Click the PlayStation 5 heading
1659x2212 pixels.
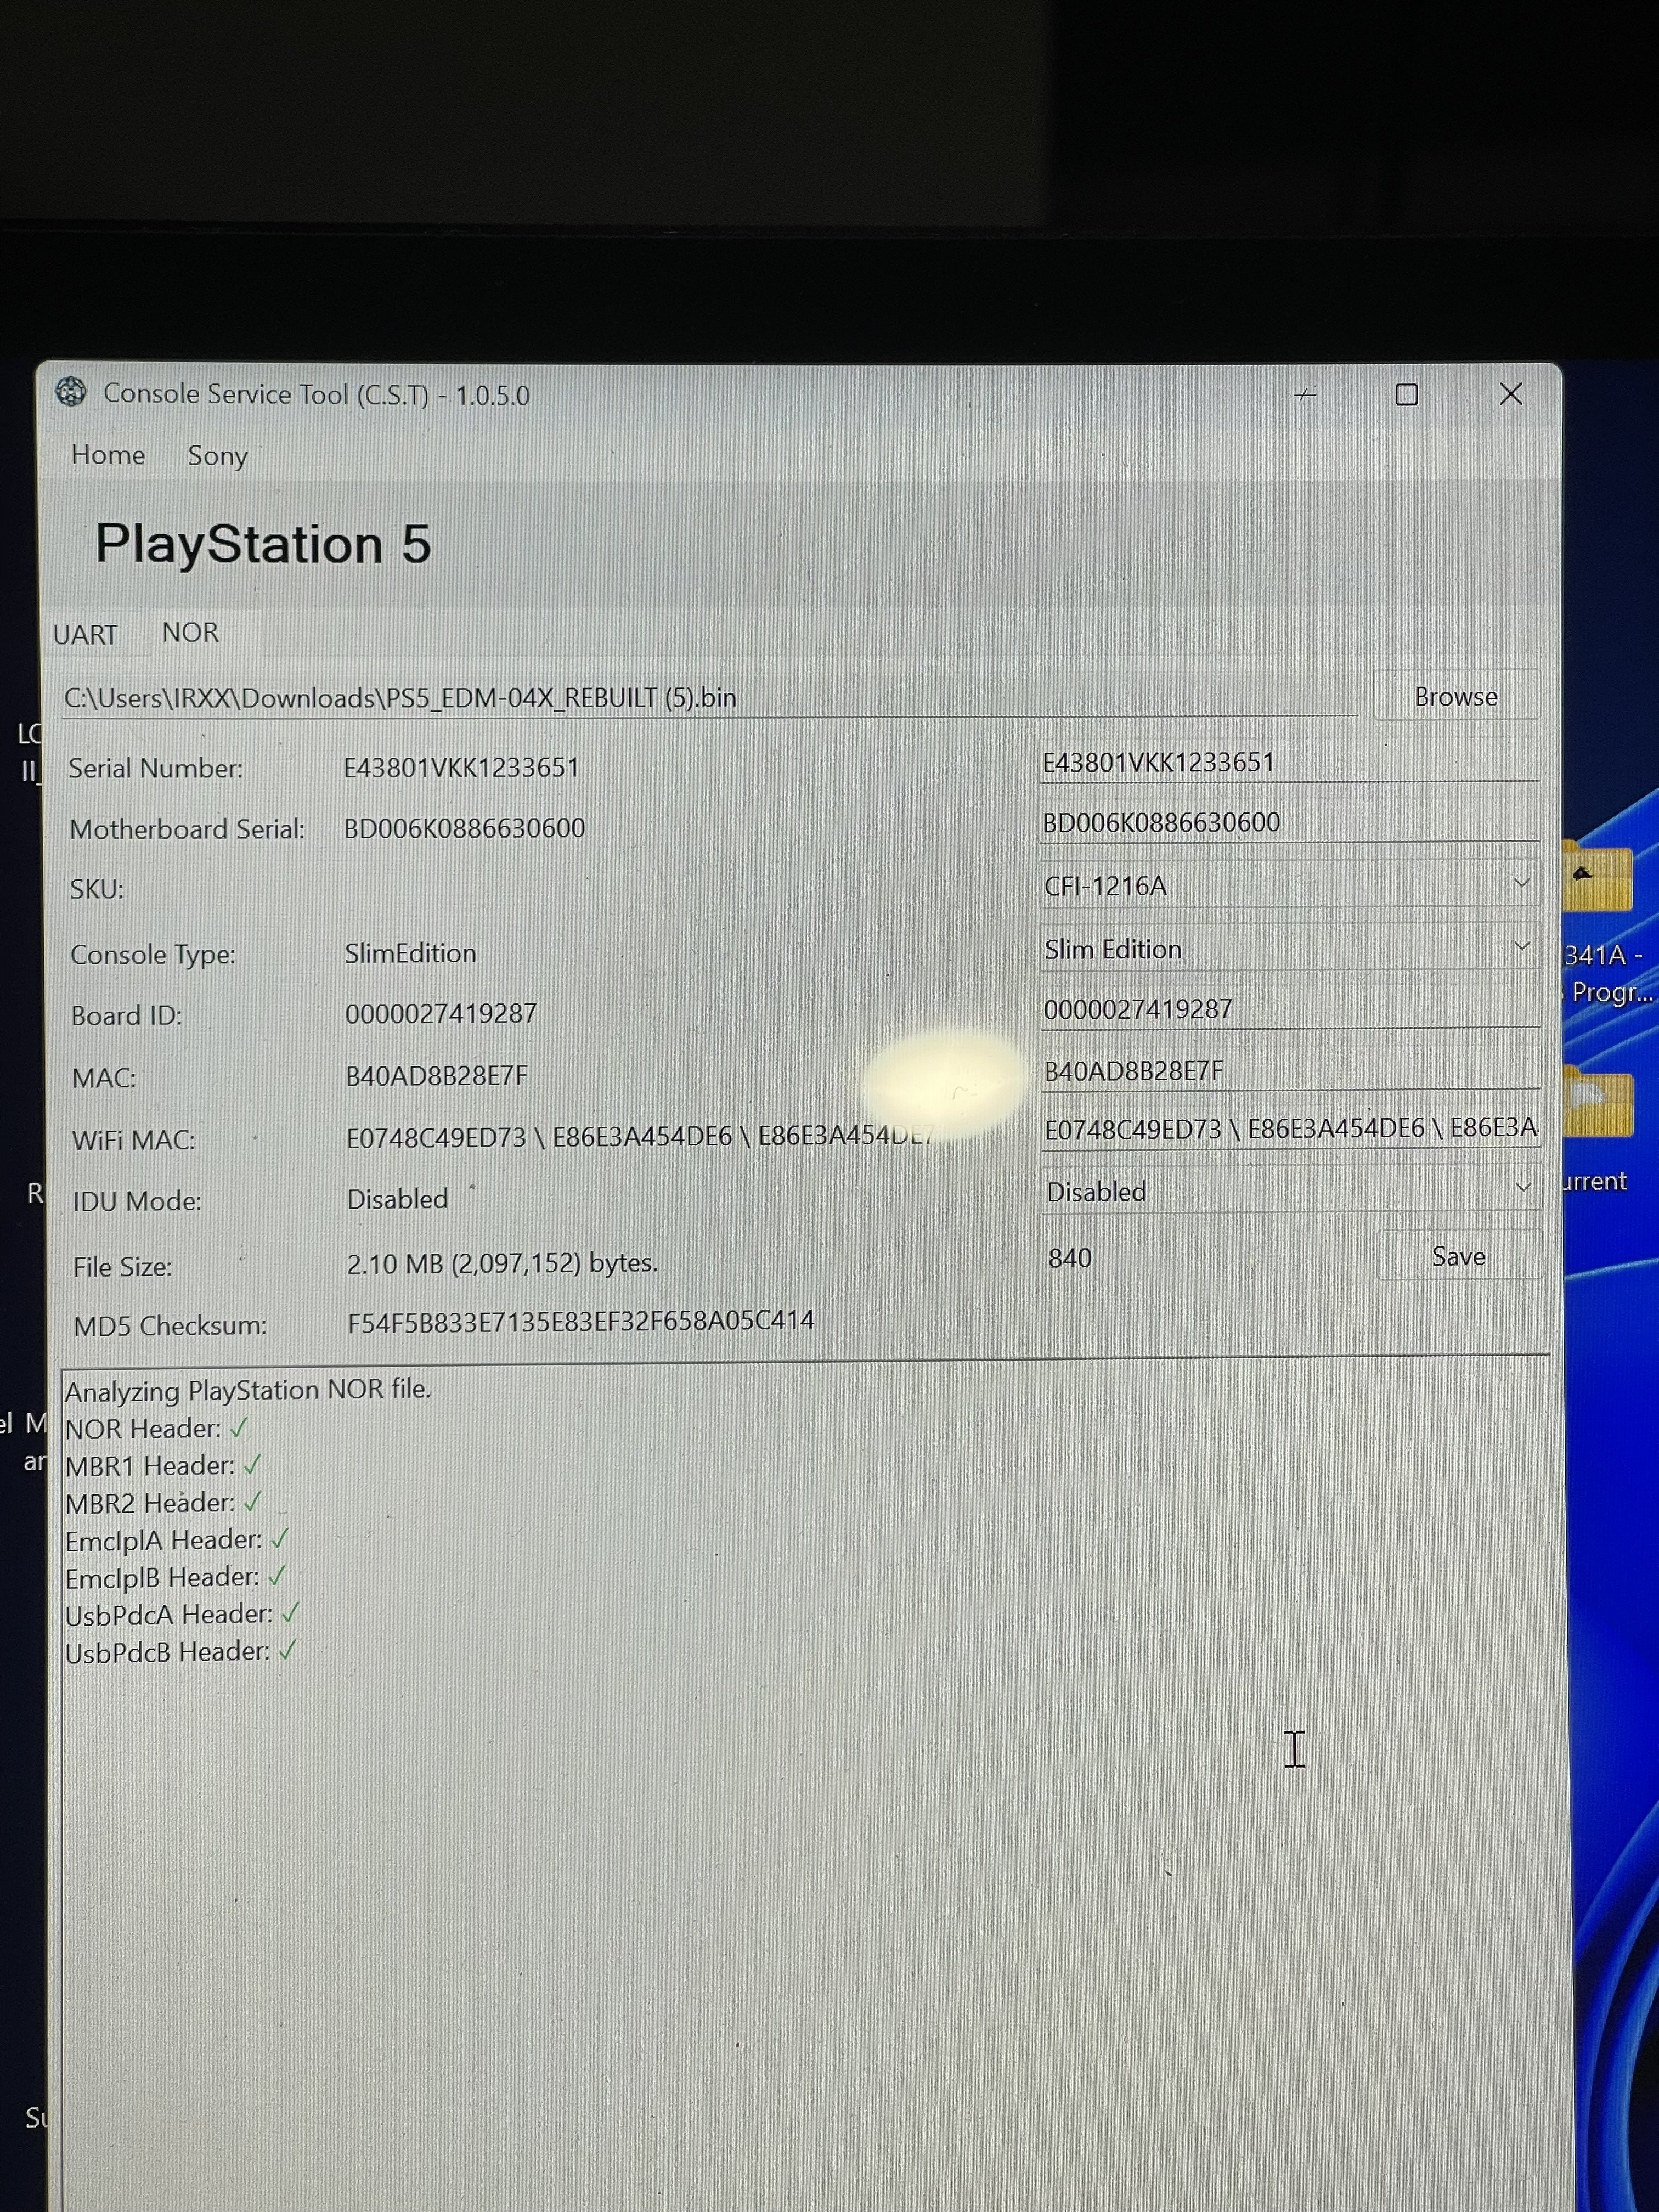[x=263, y=545]
